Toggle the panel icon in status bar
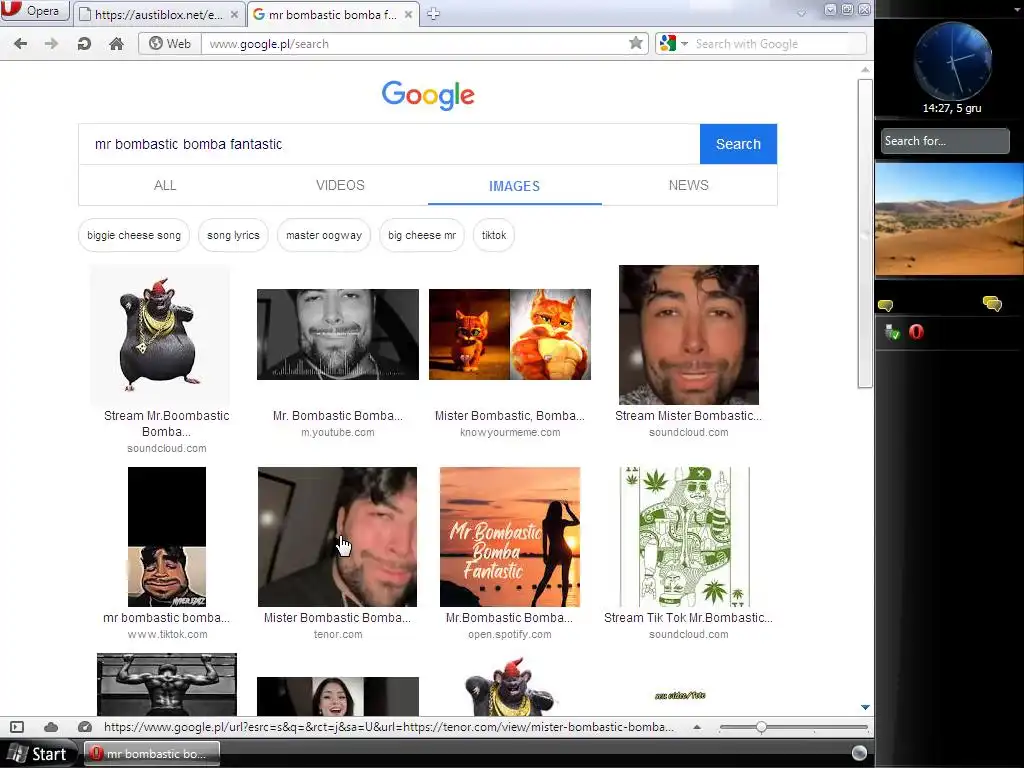The height and width of the screenshot is (768, 1024). [17, 727]
